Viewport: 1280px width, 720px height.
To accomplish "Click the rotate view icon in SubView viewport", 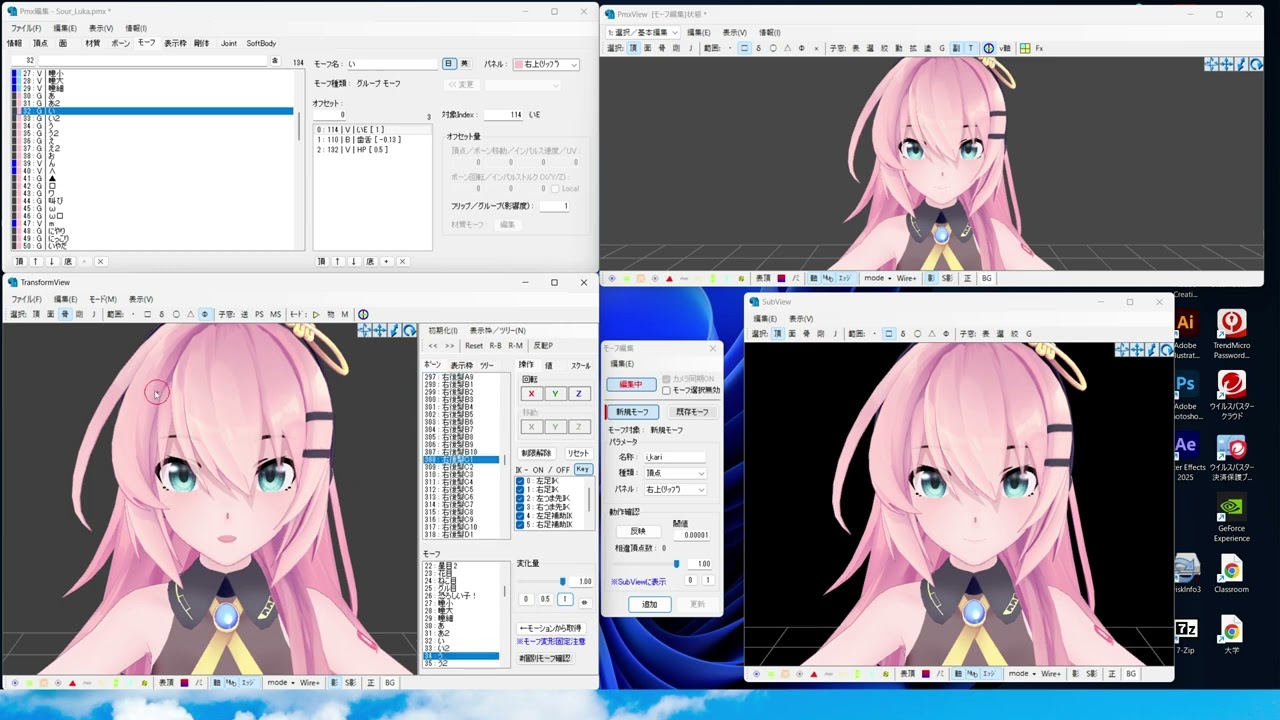I will click(1166, 349).
